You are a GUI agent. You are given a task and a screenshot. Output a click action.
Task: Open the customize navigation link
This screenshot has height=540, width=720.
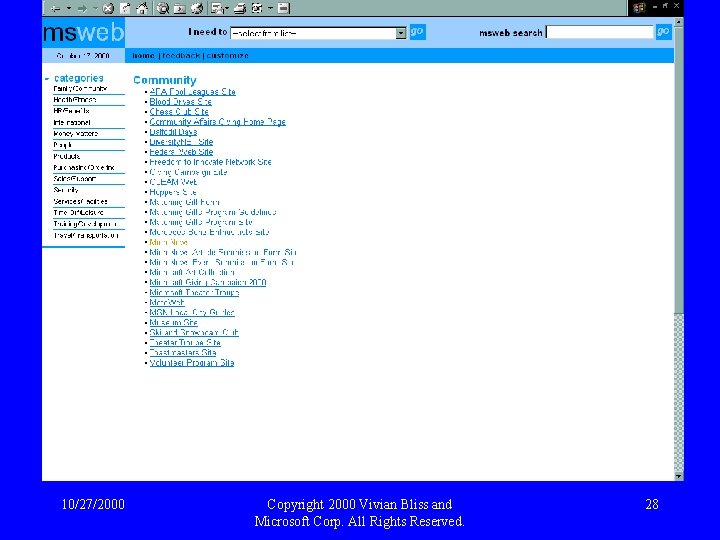(227, 56)
